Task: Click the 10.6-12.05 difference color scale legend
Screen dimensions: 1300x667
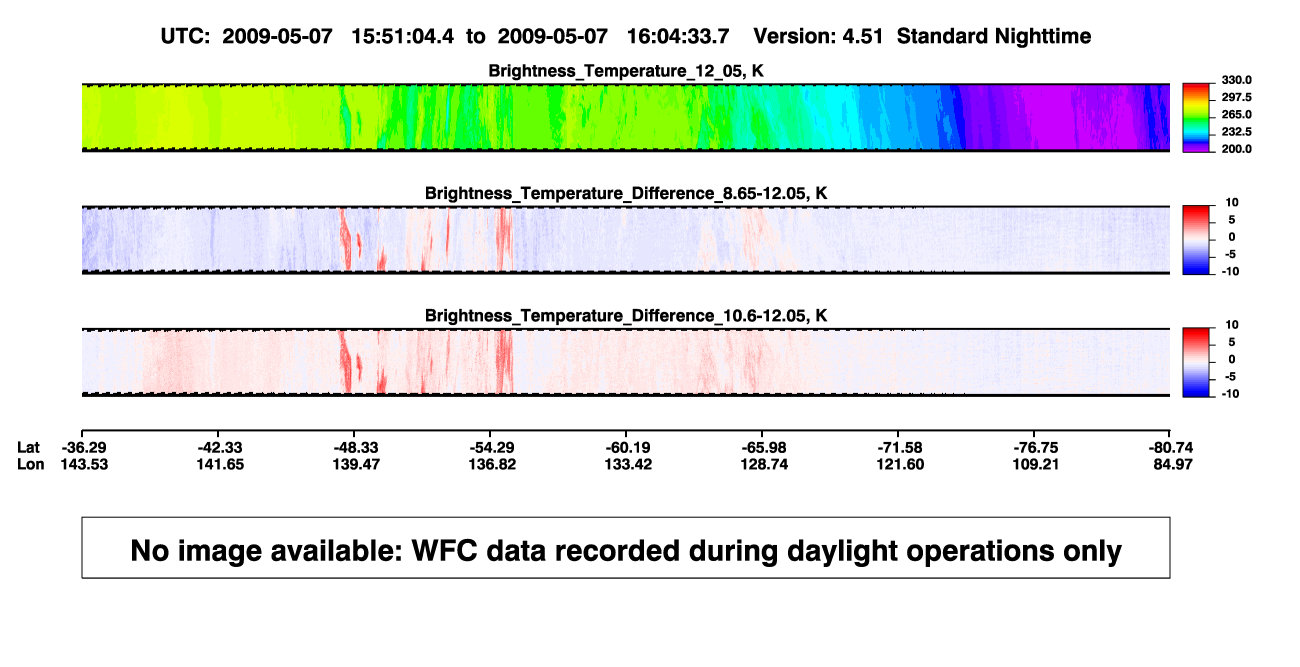Action: [x=1196, y=359]
